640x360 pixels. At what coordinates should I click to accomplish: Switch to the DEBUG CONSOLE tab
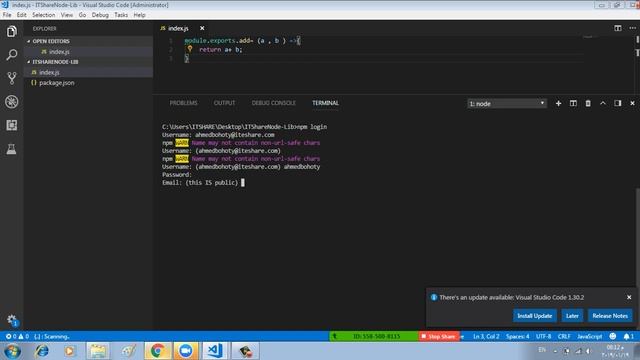pyautogui.click(x=273, y=103)
